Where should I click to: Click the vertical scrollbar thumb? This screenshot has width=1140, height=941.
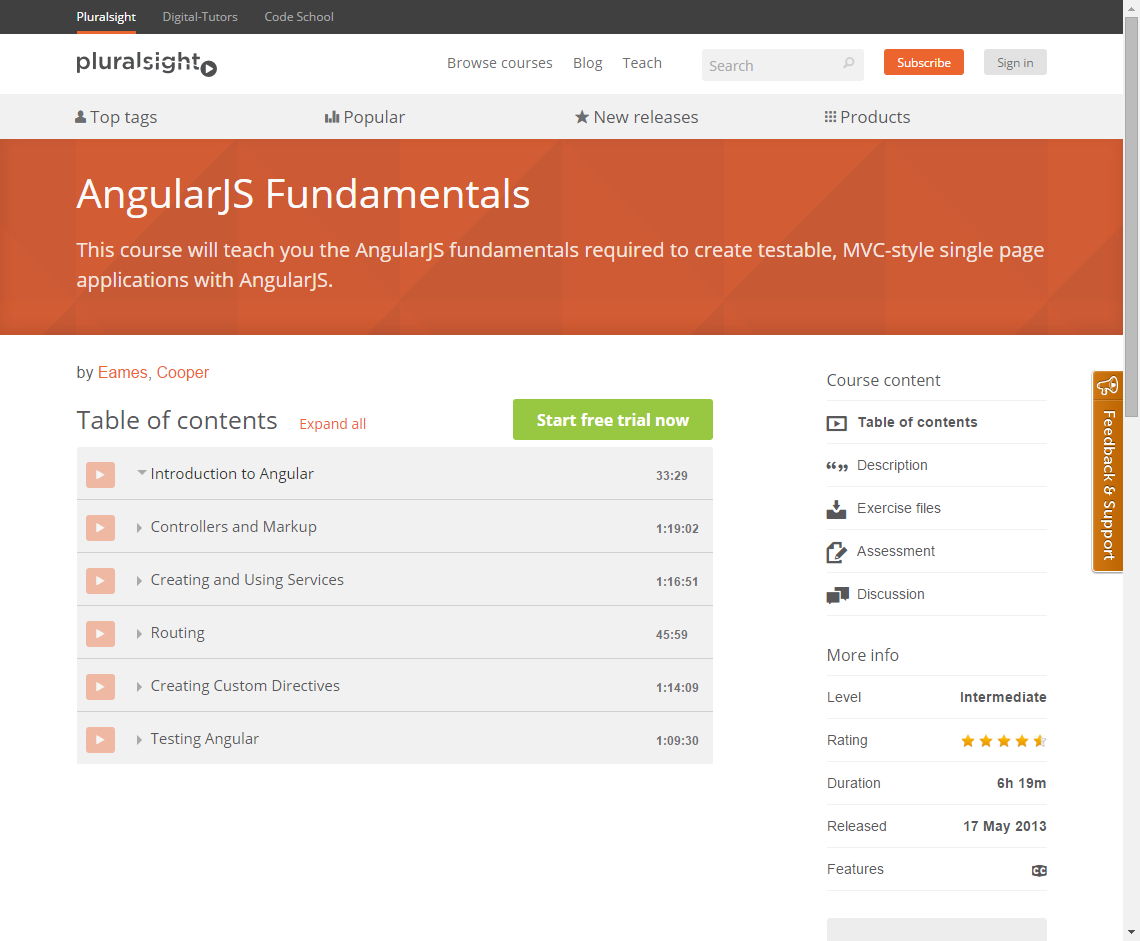1131,217
